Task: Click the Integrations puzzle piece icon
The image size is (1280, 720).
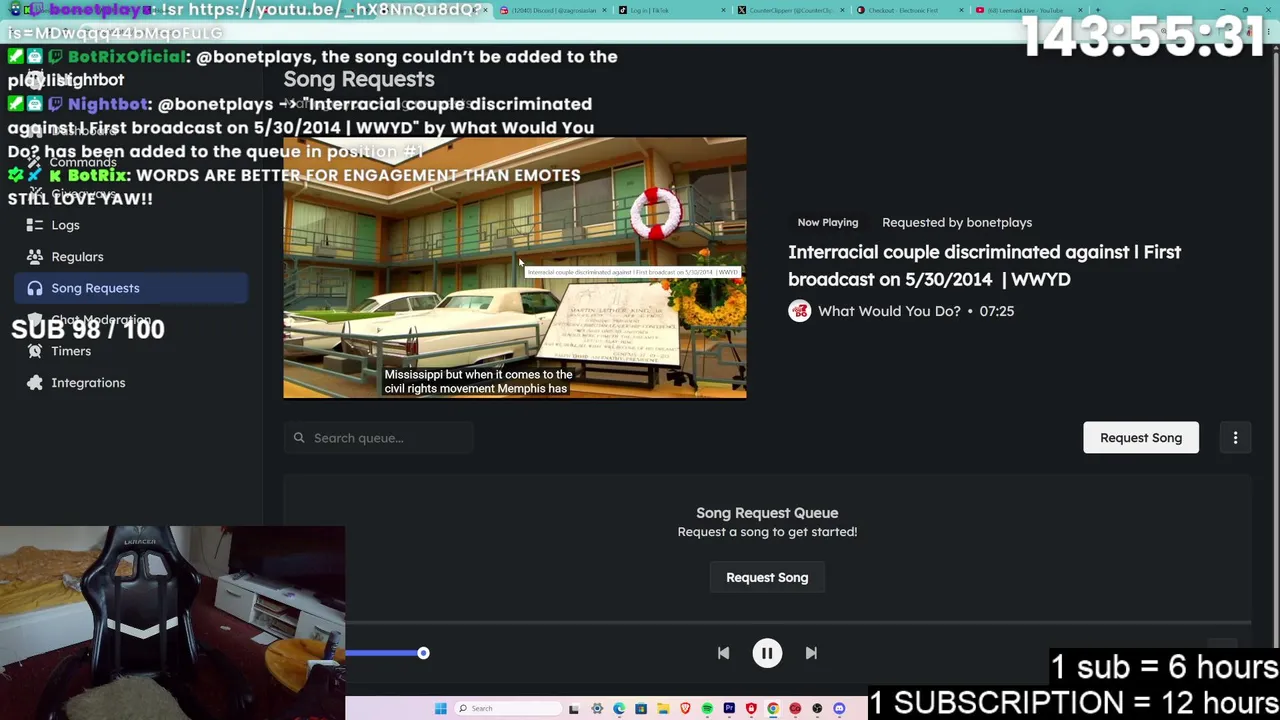Action: (35, 383)
